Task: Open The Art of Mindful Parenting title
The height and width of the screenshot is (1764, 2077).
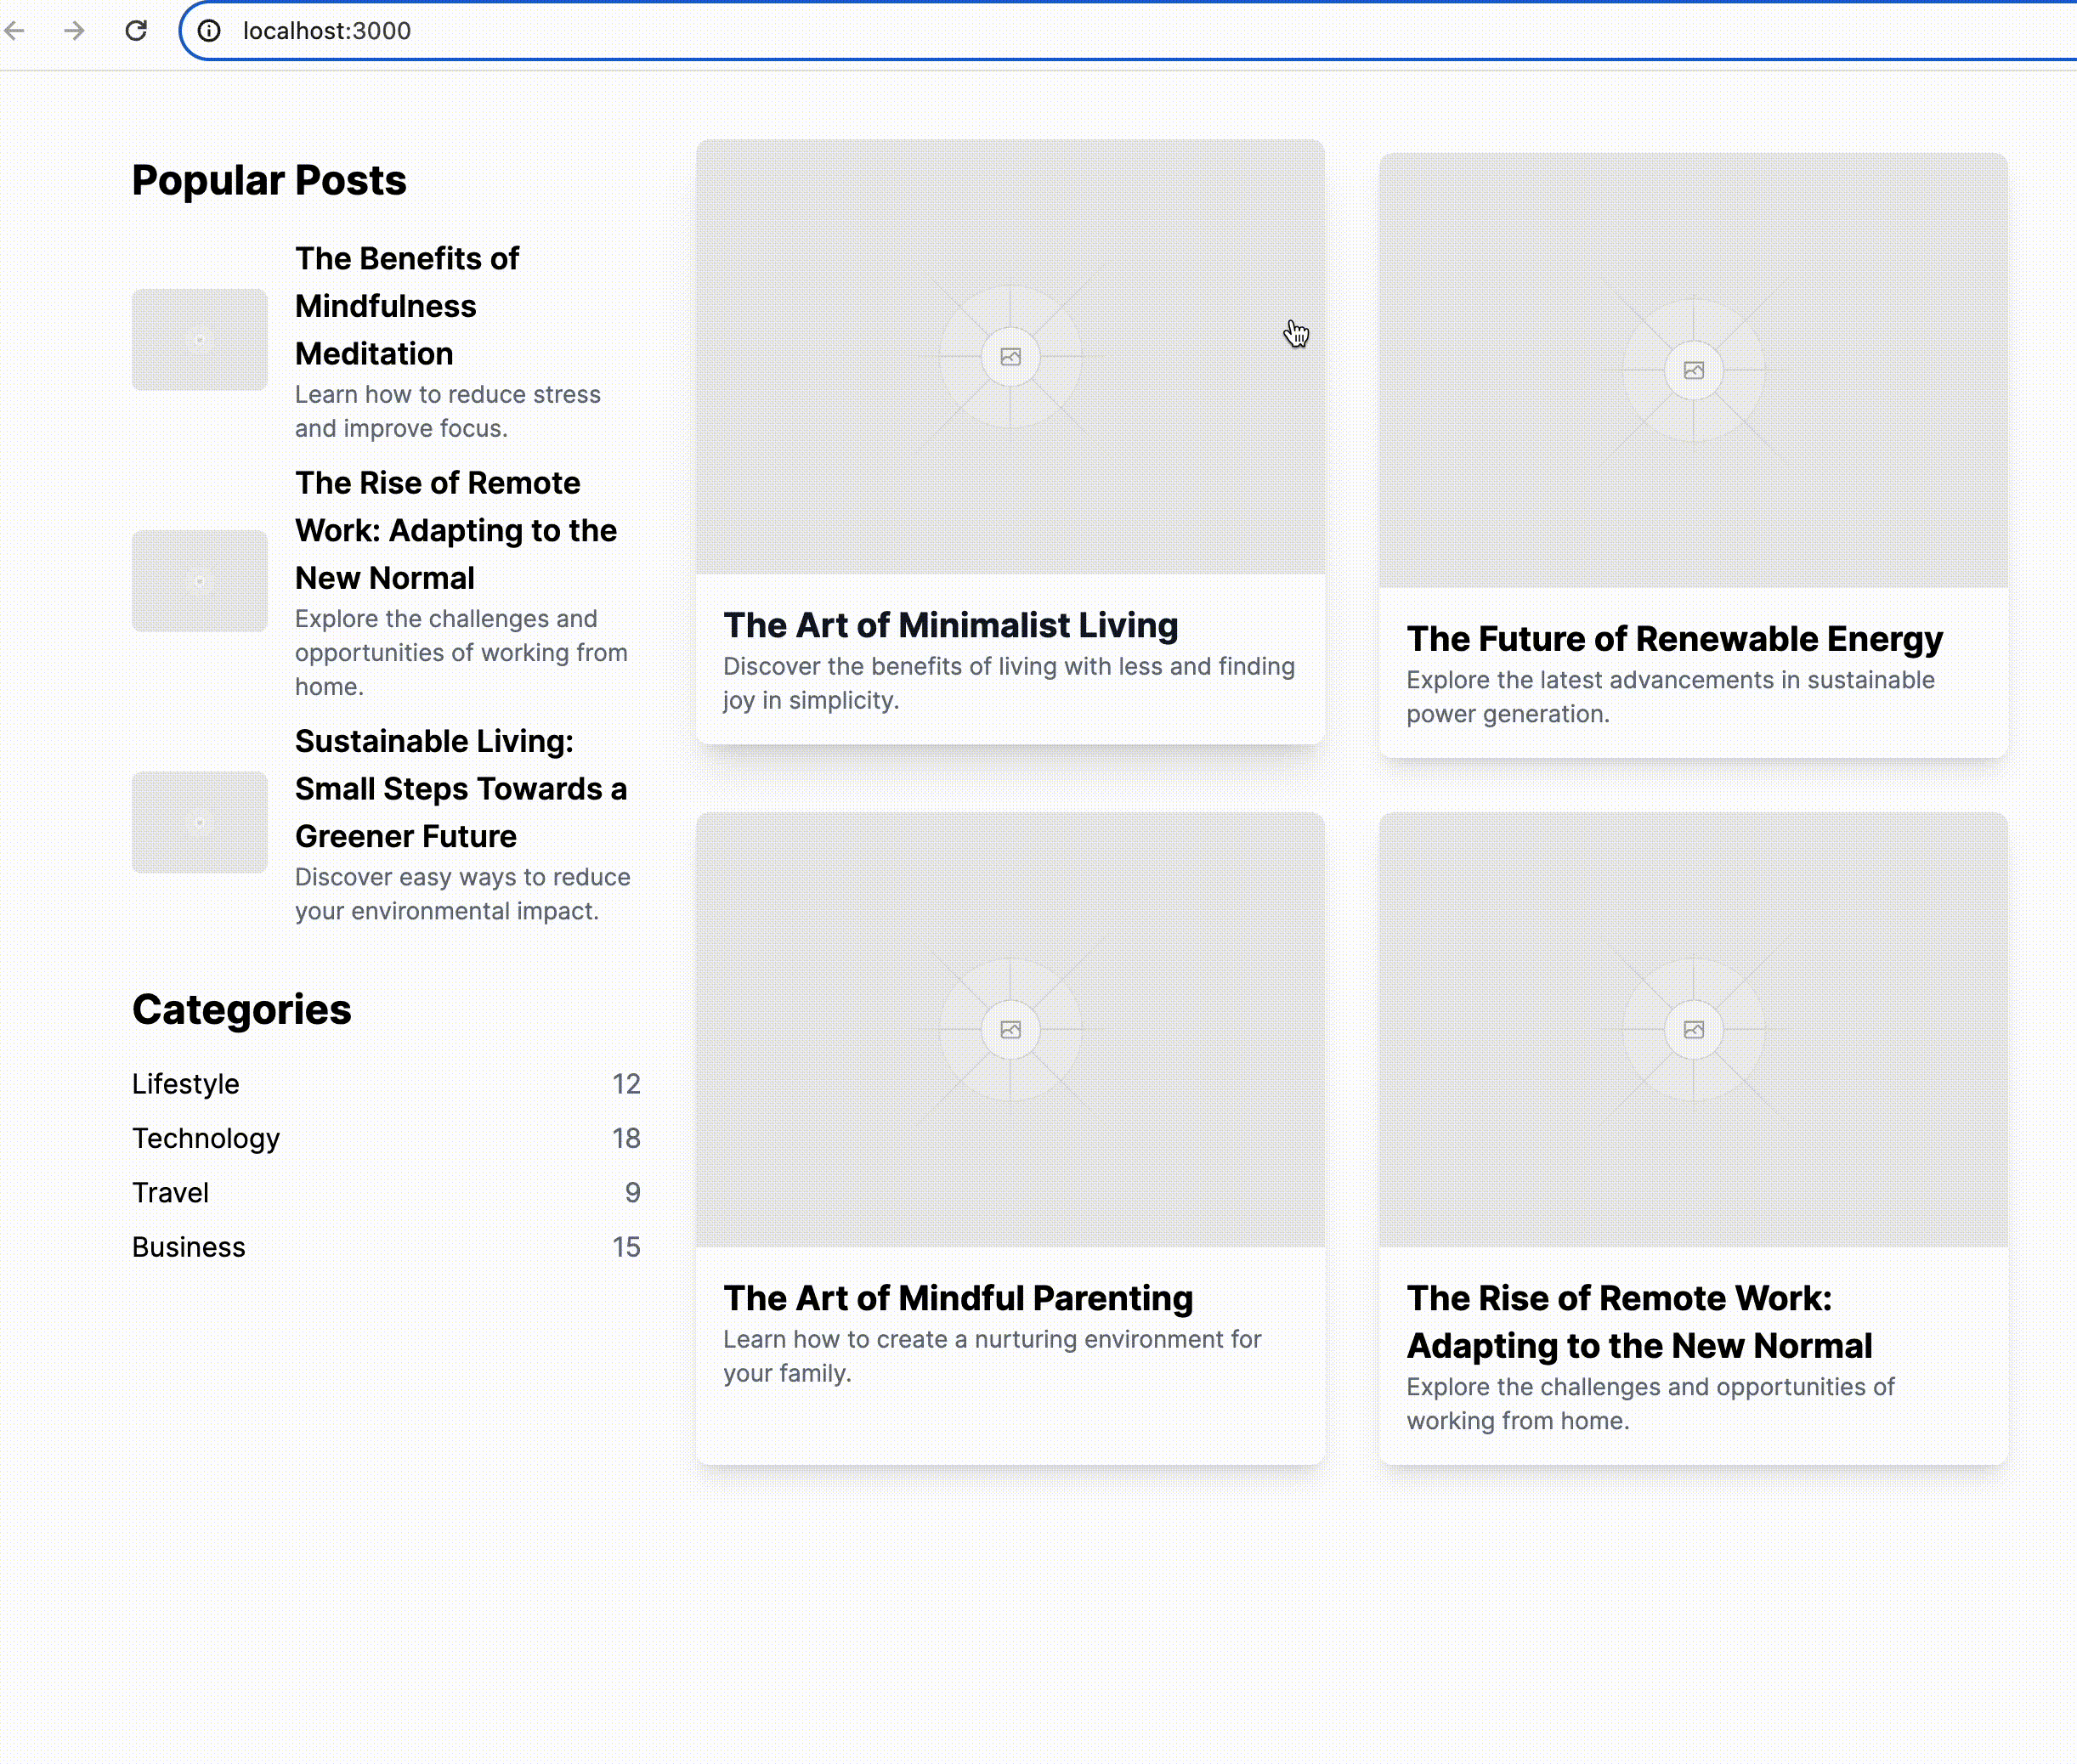Action: [957, 1298]
